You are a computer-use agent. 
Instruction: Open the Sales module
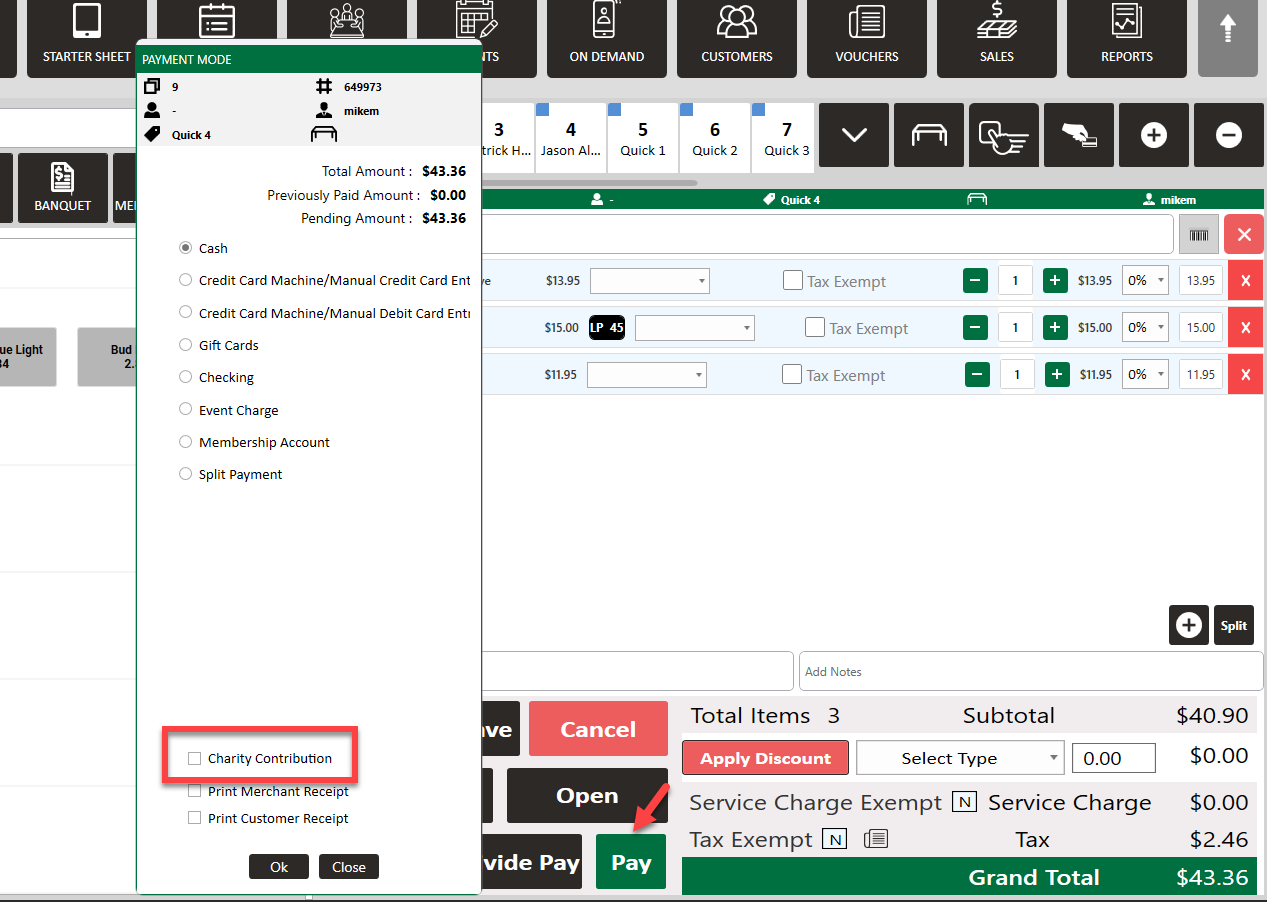tap(996, 37)
